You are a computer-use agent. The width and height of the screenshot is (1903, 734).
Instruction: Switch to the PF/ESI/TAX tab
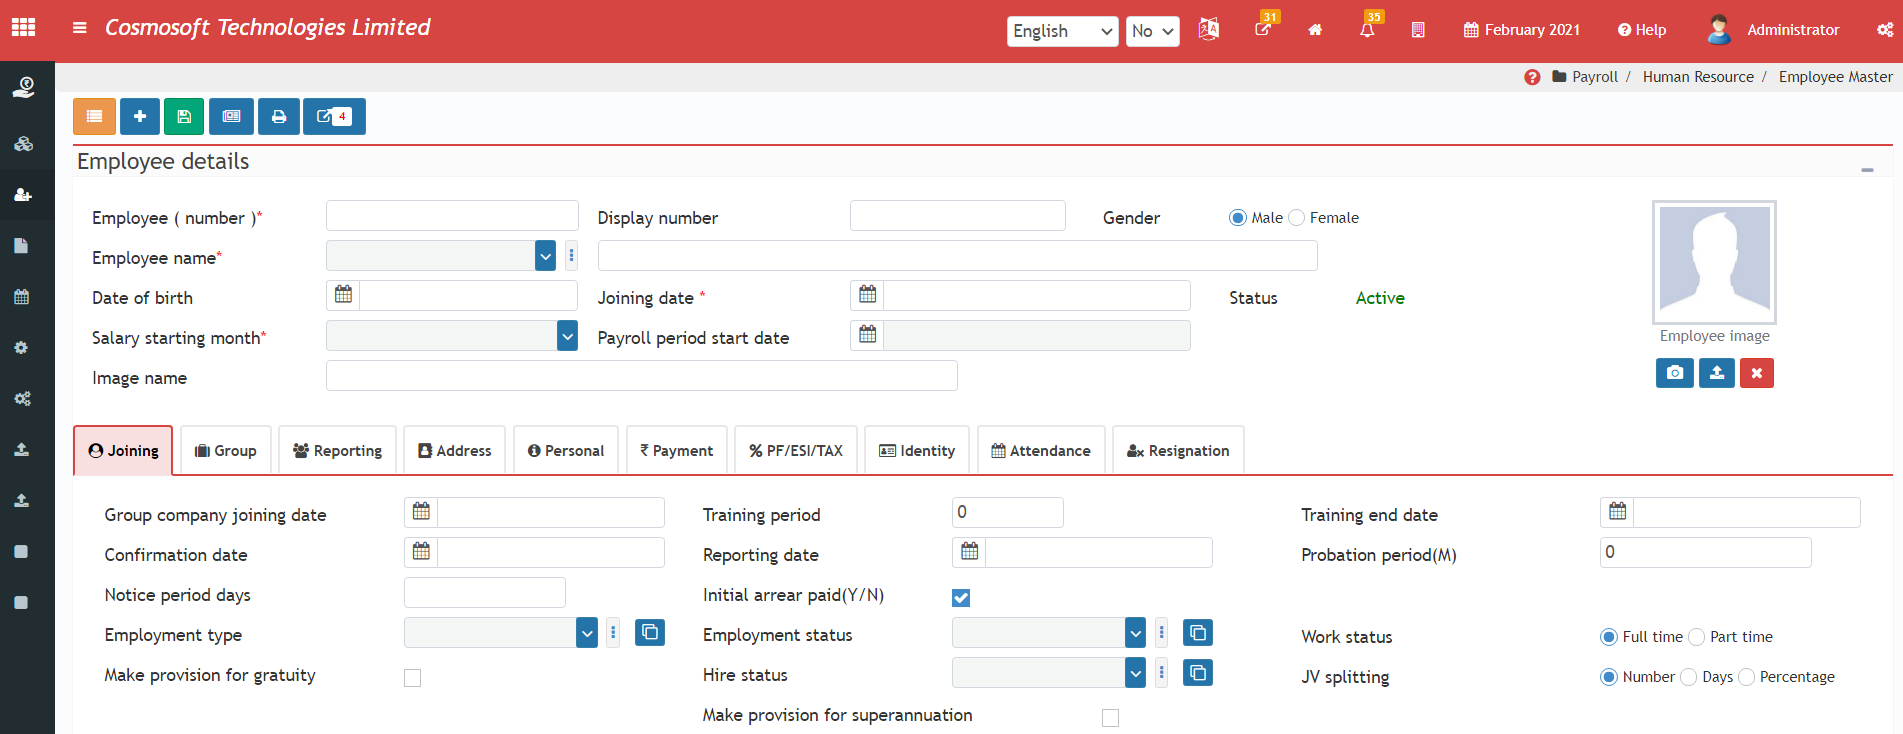(x=796, y=450)
